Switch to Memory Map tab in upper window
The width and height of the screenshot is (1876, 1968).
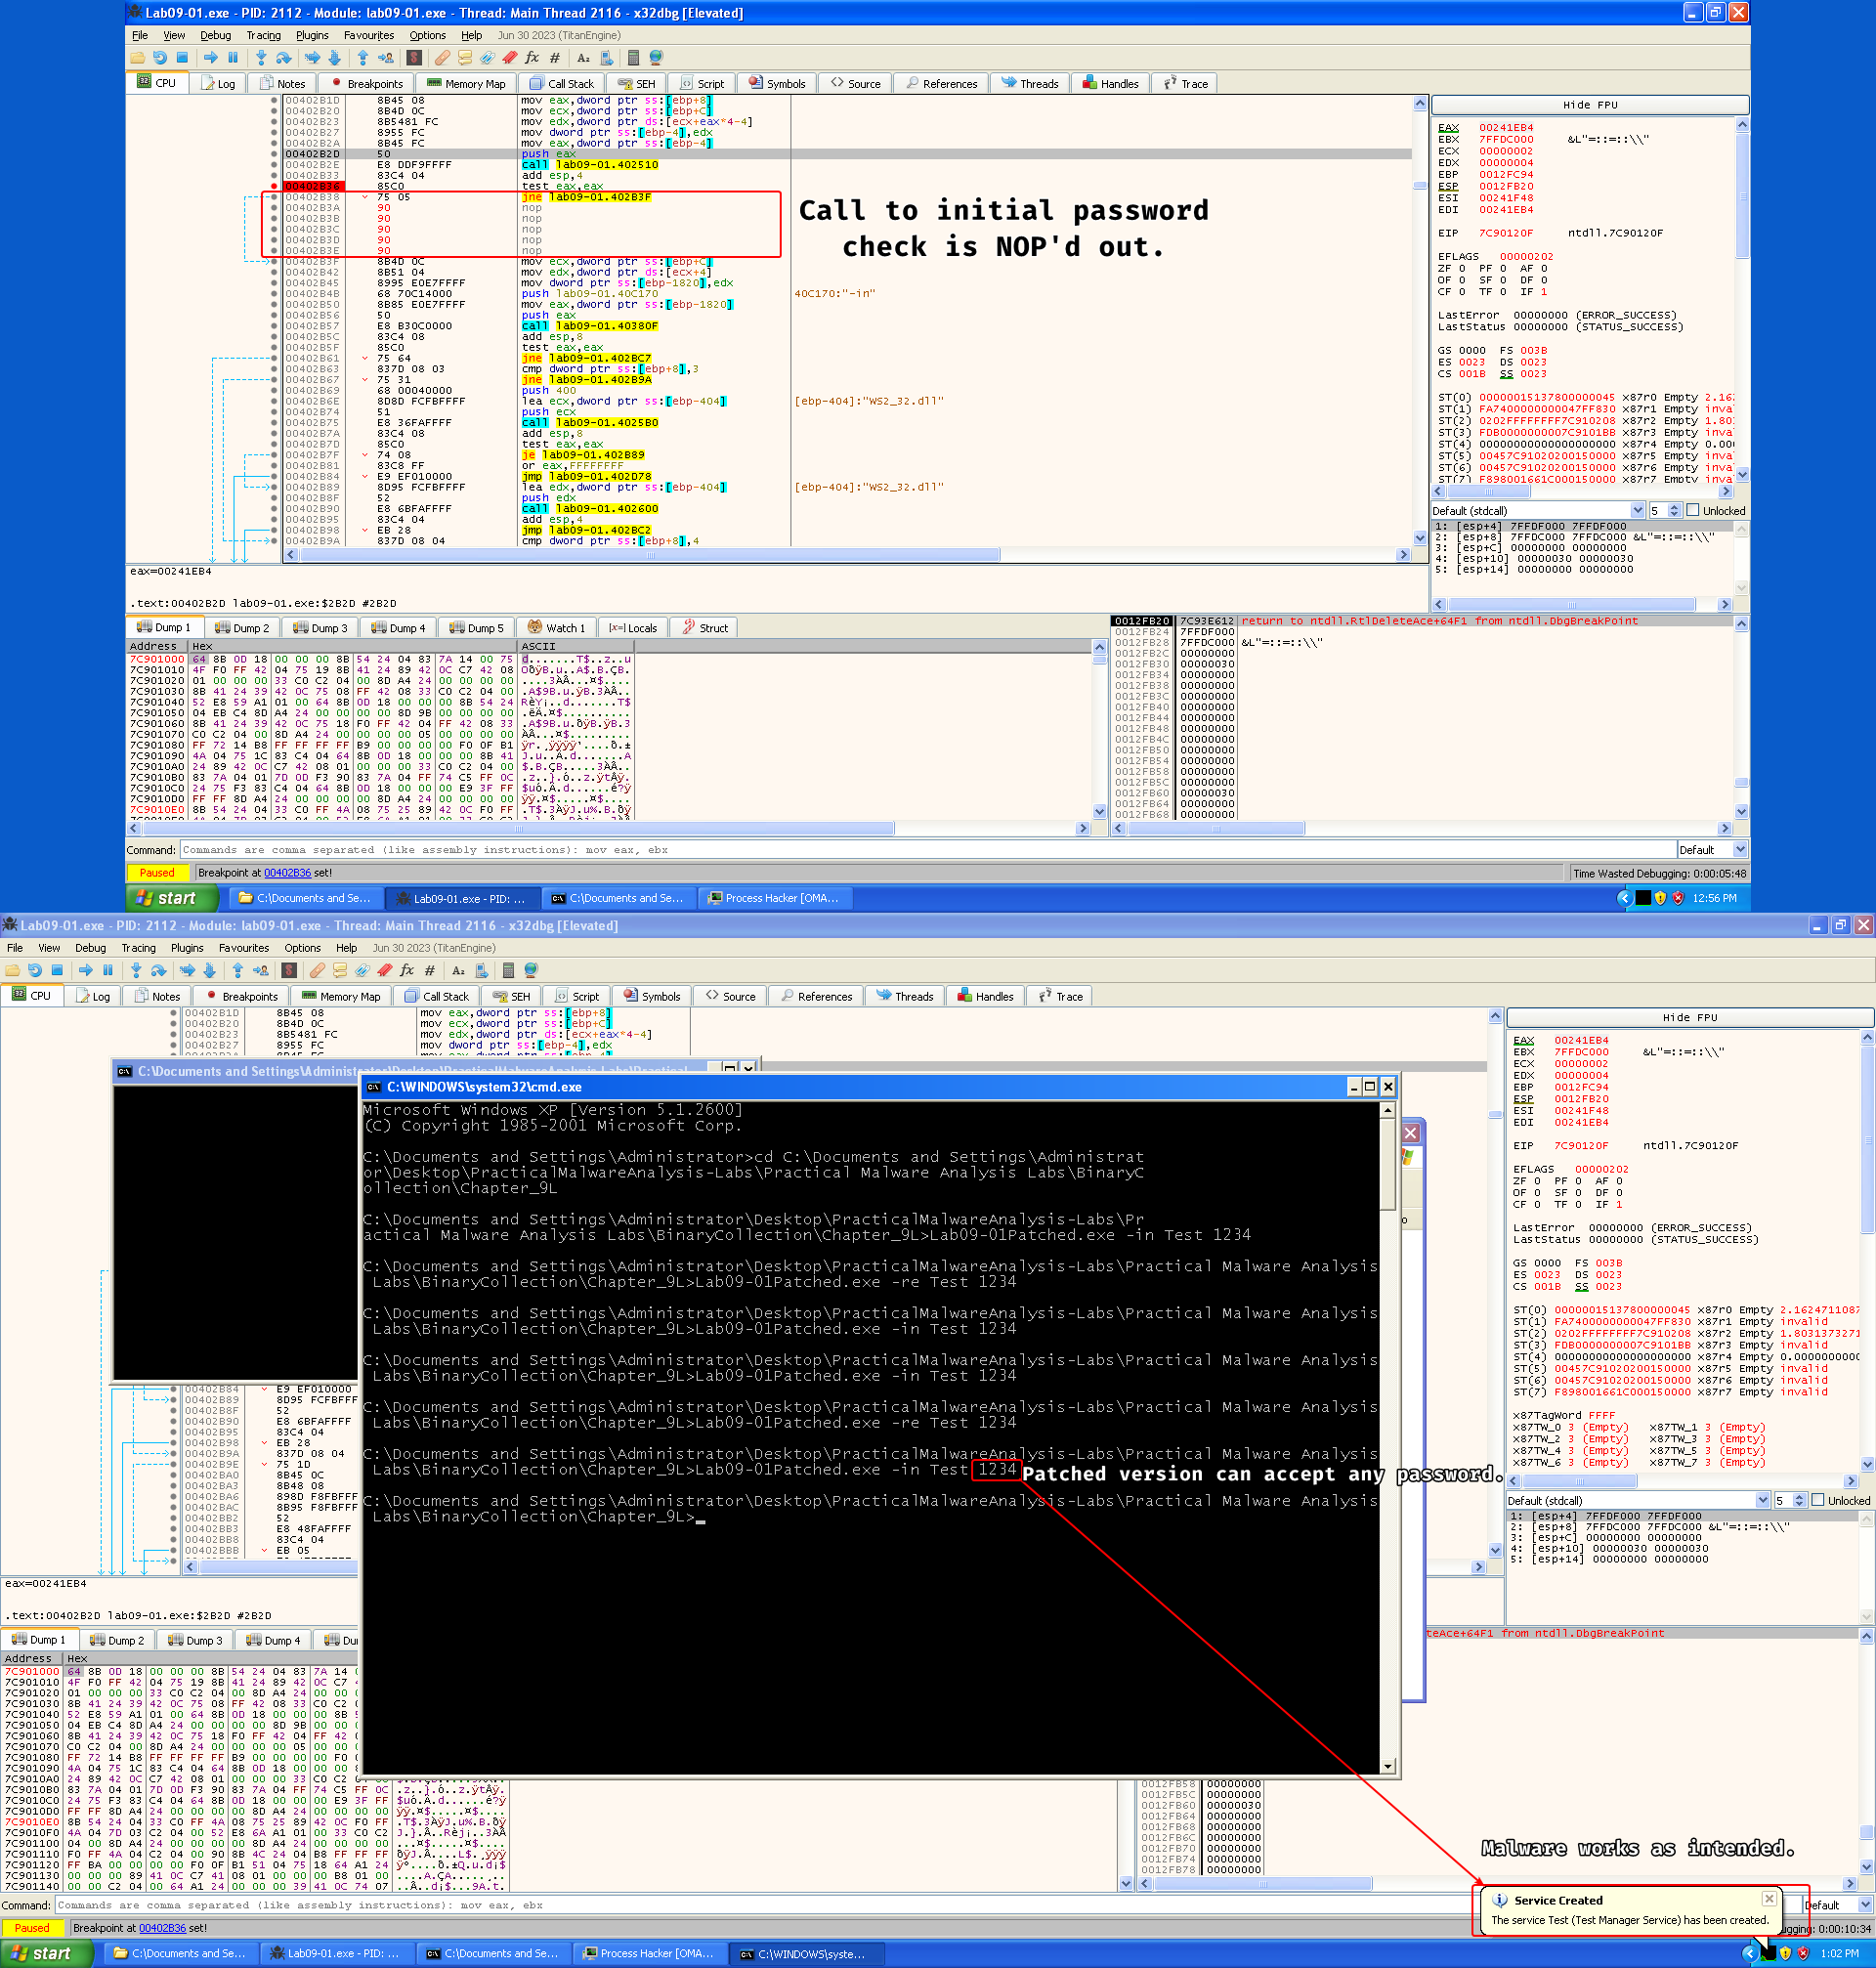tap(467, 84)
